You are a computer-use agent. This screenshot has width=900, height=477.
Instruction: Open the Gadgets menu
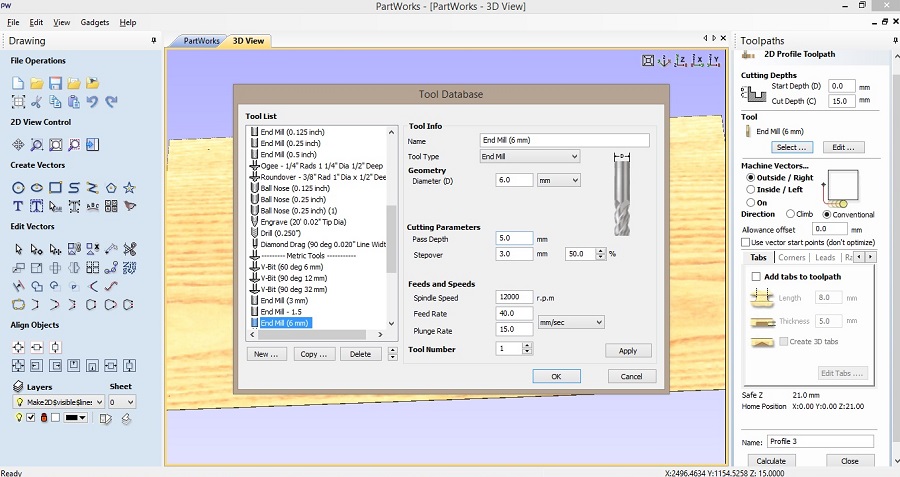[95, 22]
